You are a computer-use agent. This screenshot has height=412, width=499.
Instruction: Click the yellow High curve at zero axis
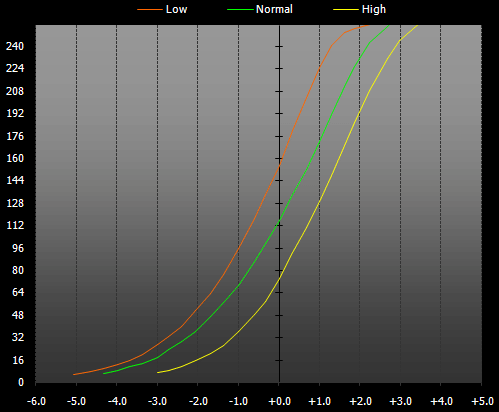coord(279,278)
